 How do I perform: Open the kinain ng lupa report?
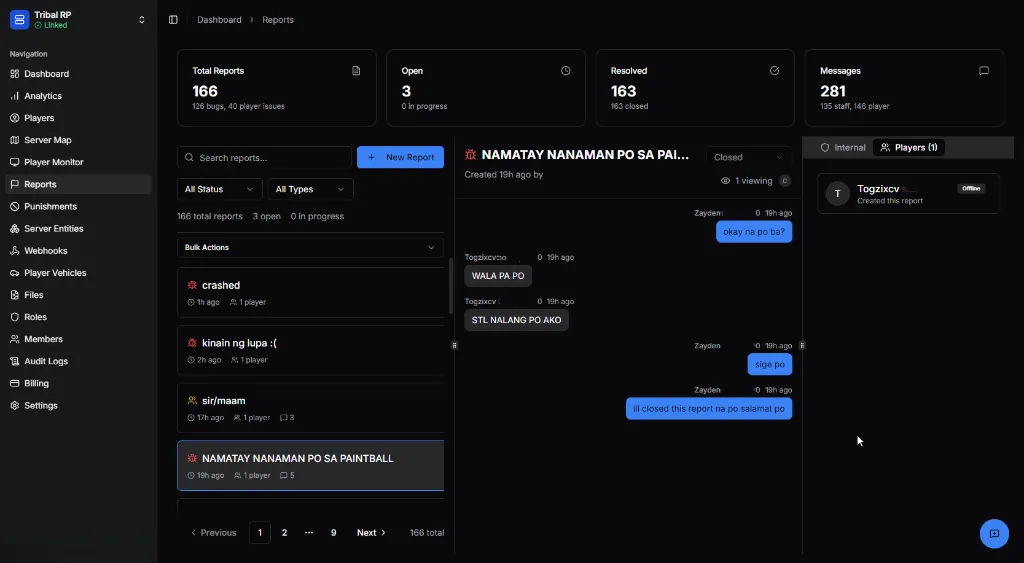(311, 350)
